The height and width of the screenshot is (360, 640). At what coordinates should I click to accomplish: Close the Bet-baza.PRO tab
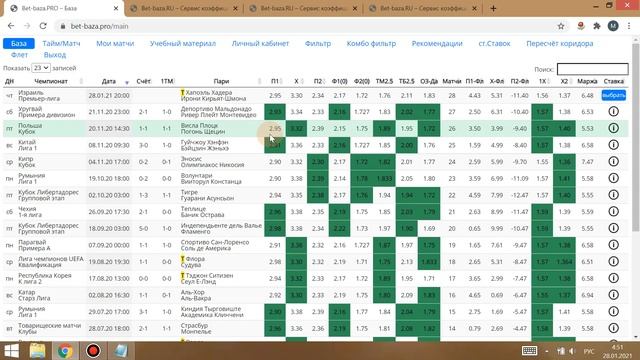[116, 8]
